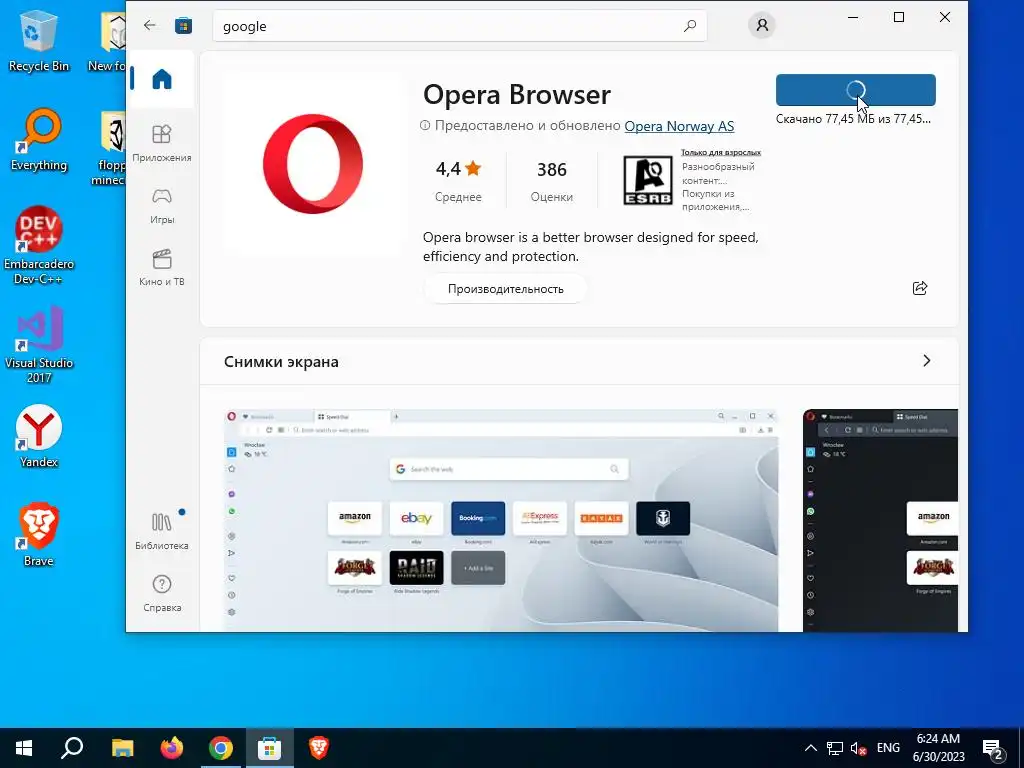Select the New folder desktop icon
This screenshot has height=768, width=1024.
click(x=107, y=40)
